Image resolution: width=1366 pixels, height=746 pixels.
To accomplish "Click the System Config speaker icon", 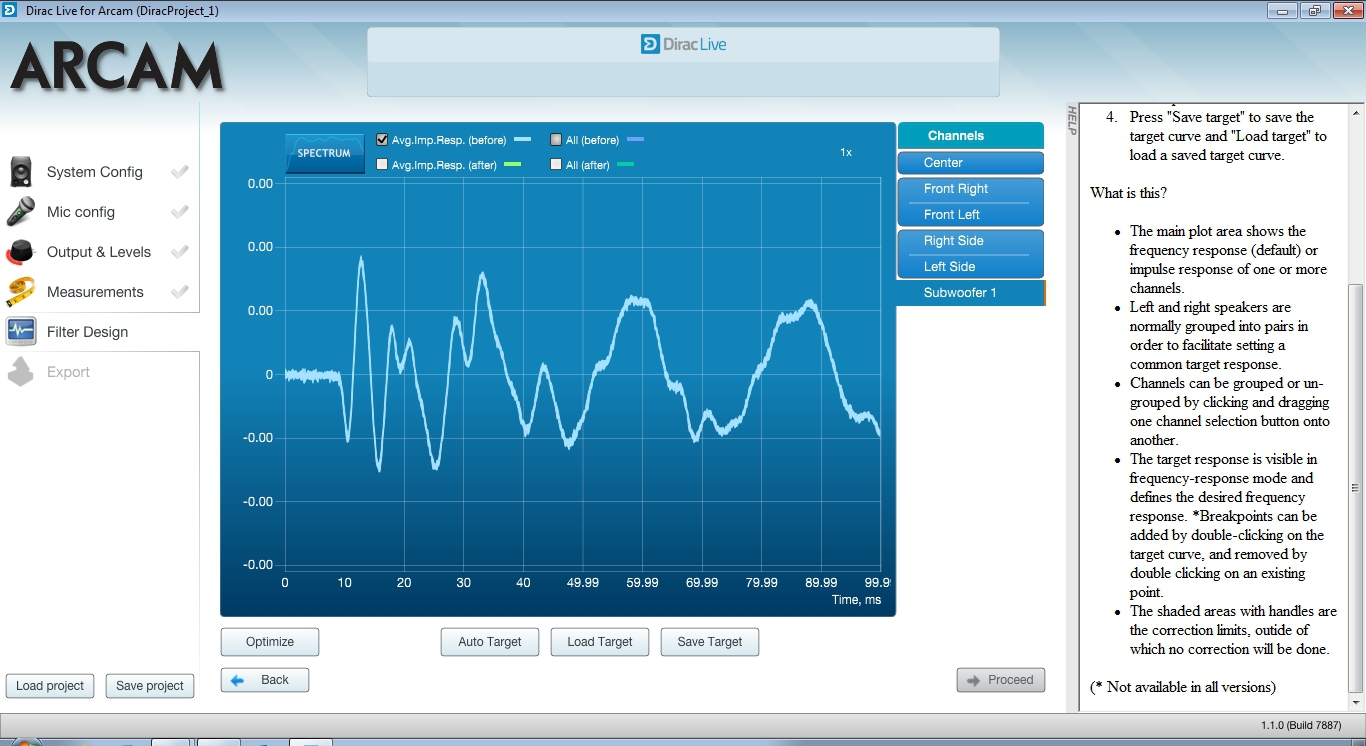I will (x=21, y=172).
